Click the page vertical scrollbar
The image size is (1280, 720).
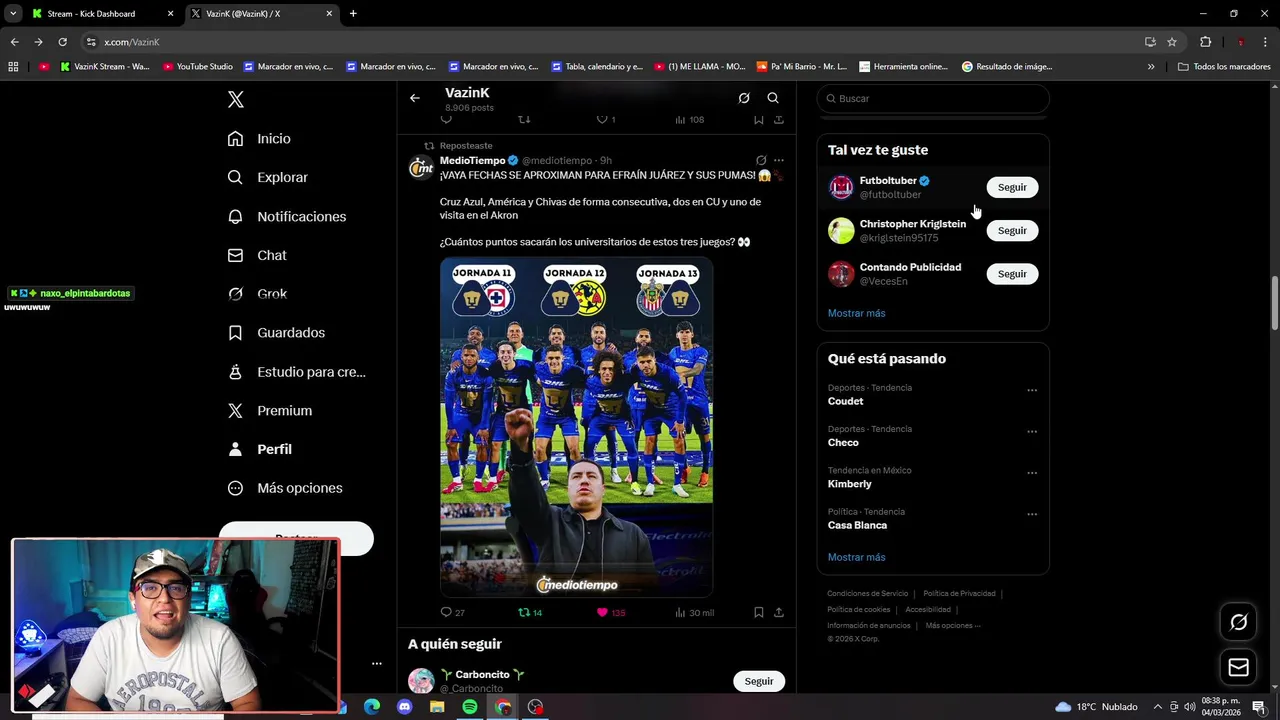tap(1274, 302)
